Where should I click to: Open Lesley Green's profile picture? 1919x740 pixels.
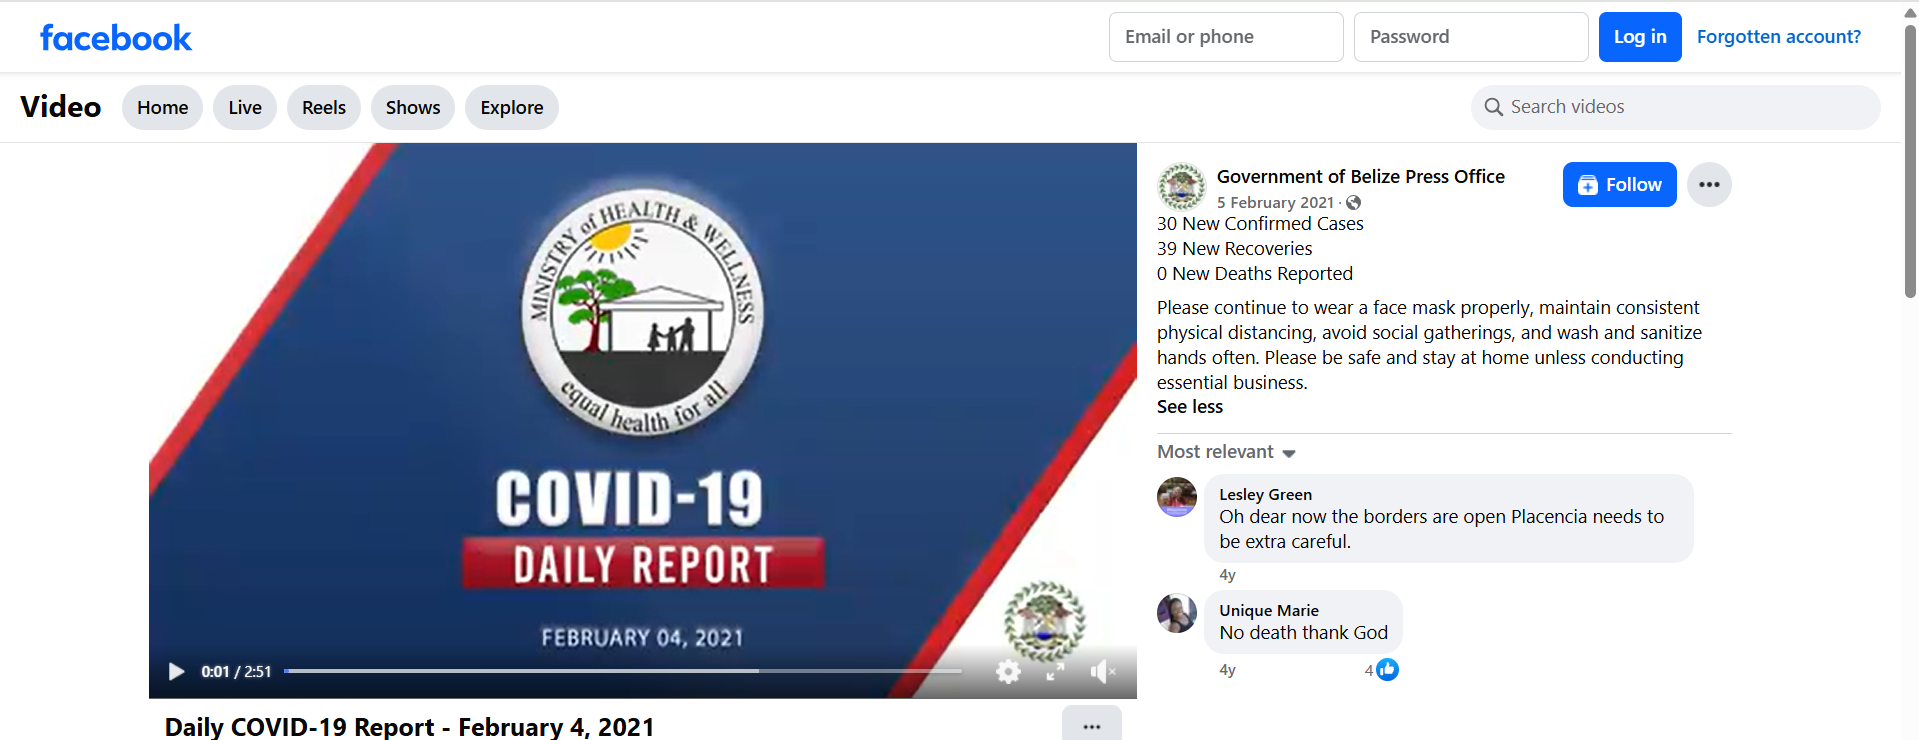pyautogui.click(x=1177, y=497)
